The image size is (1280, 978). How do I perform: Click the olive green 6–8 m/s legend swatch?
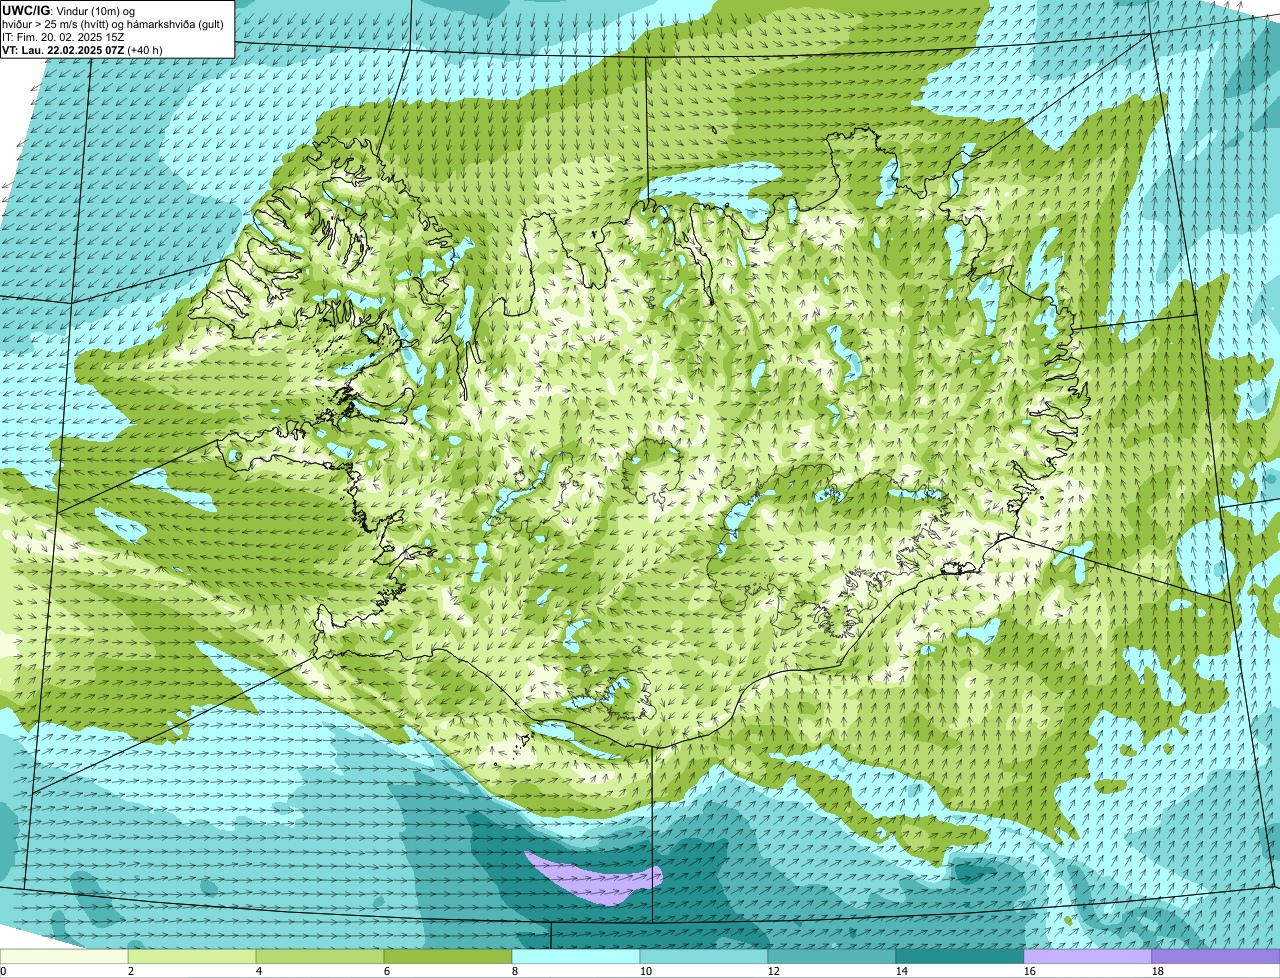448,957
